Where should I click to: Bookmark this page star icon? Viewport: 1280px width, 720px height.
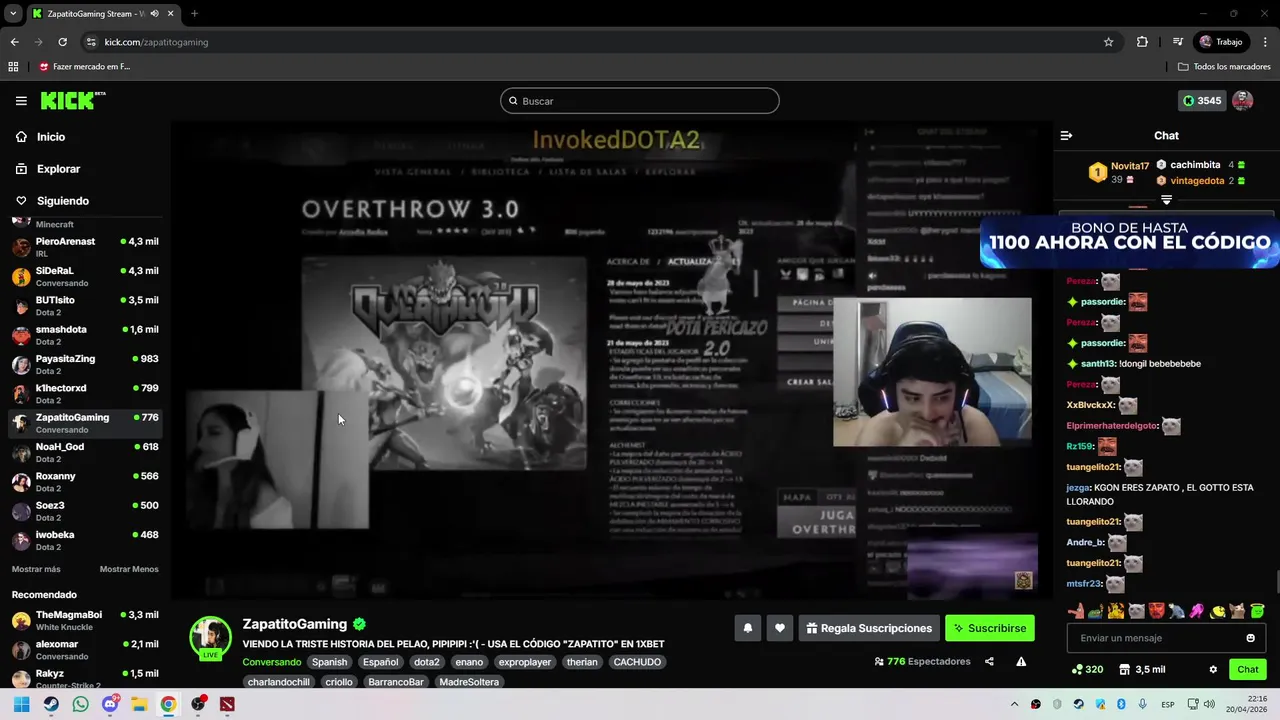coord(1108,42)
